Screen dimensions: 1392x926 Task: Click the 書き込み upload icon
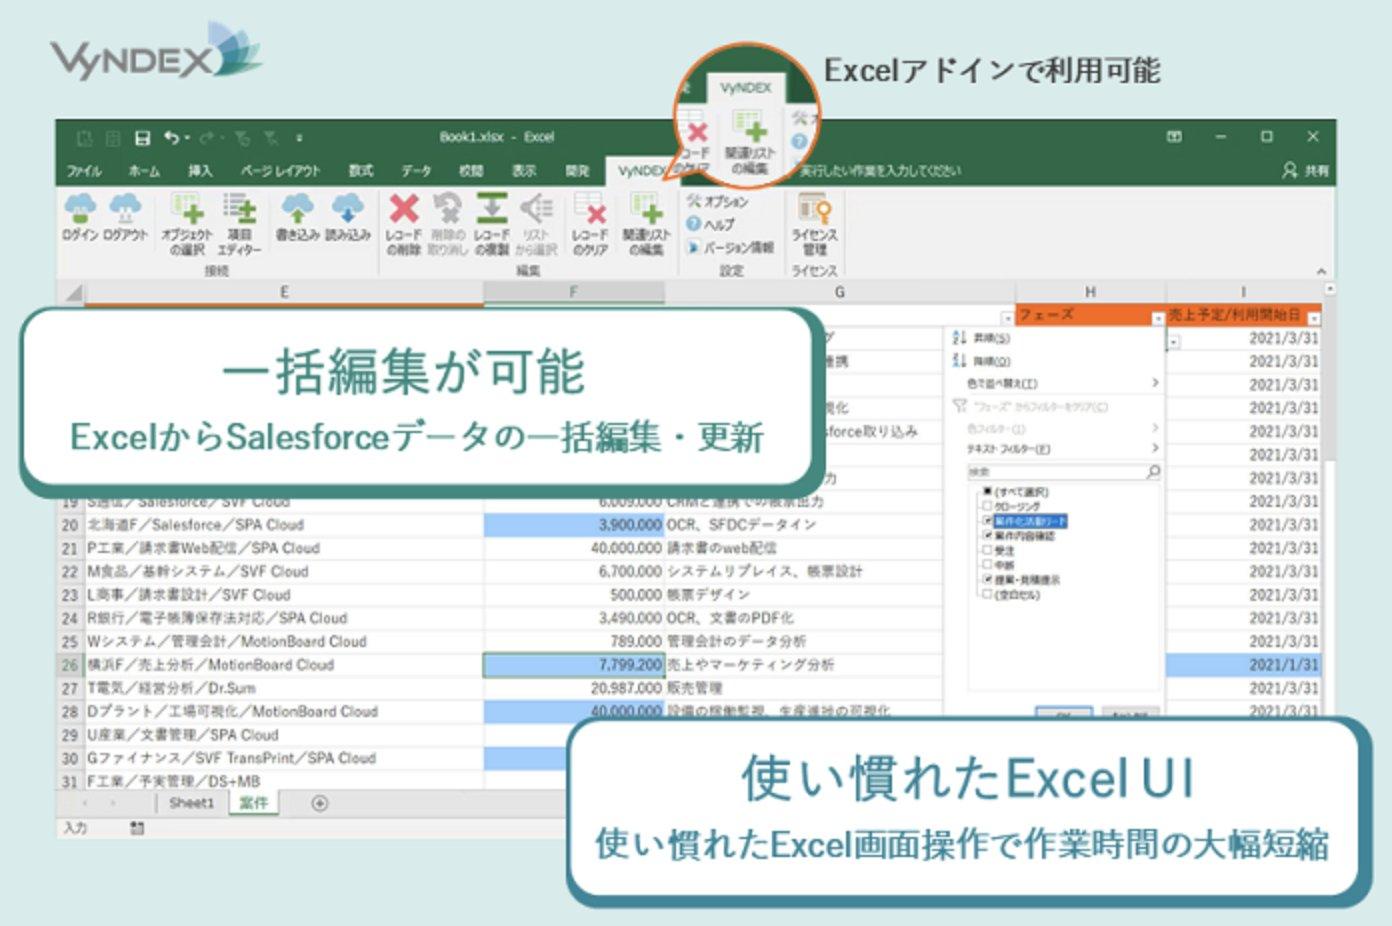(x=297, y=209)
